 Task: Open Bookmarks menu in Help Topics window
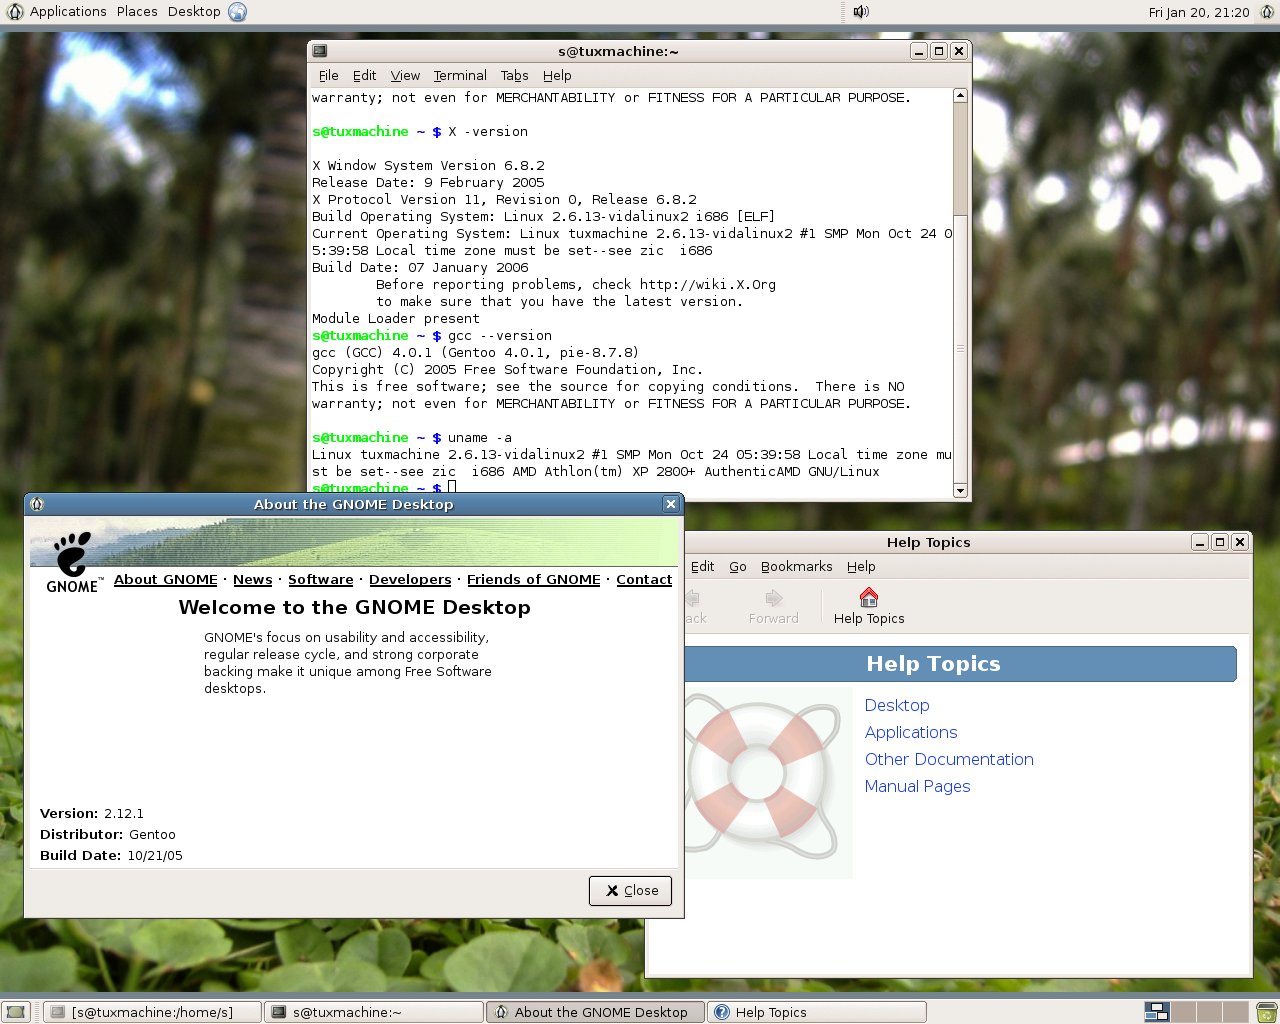797,567
